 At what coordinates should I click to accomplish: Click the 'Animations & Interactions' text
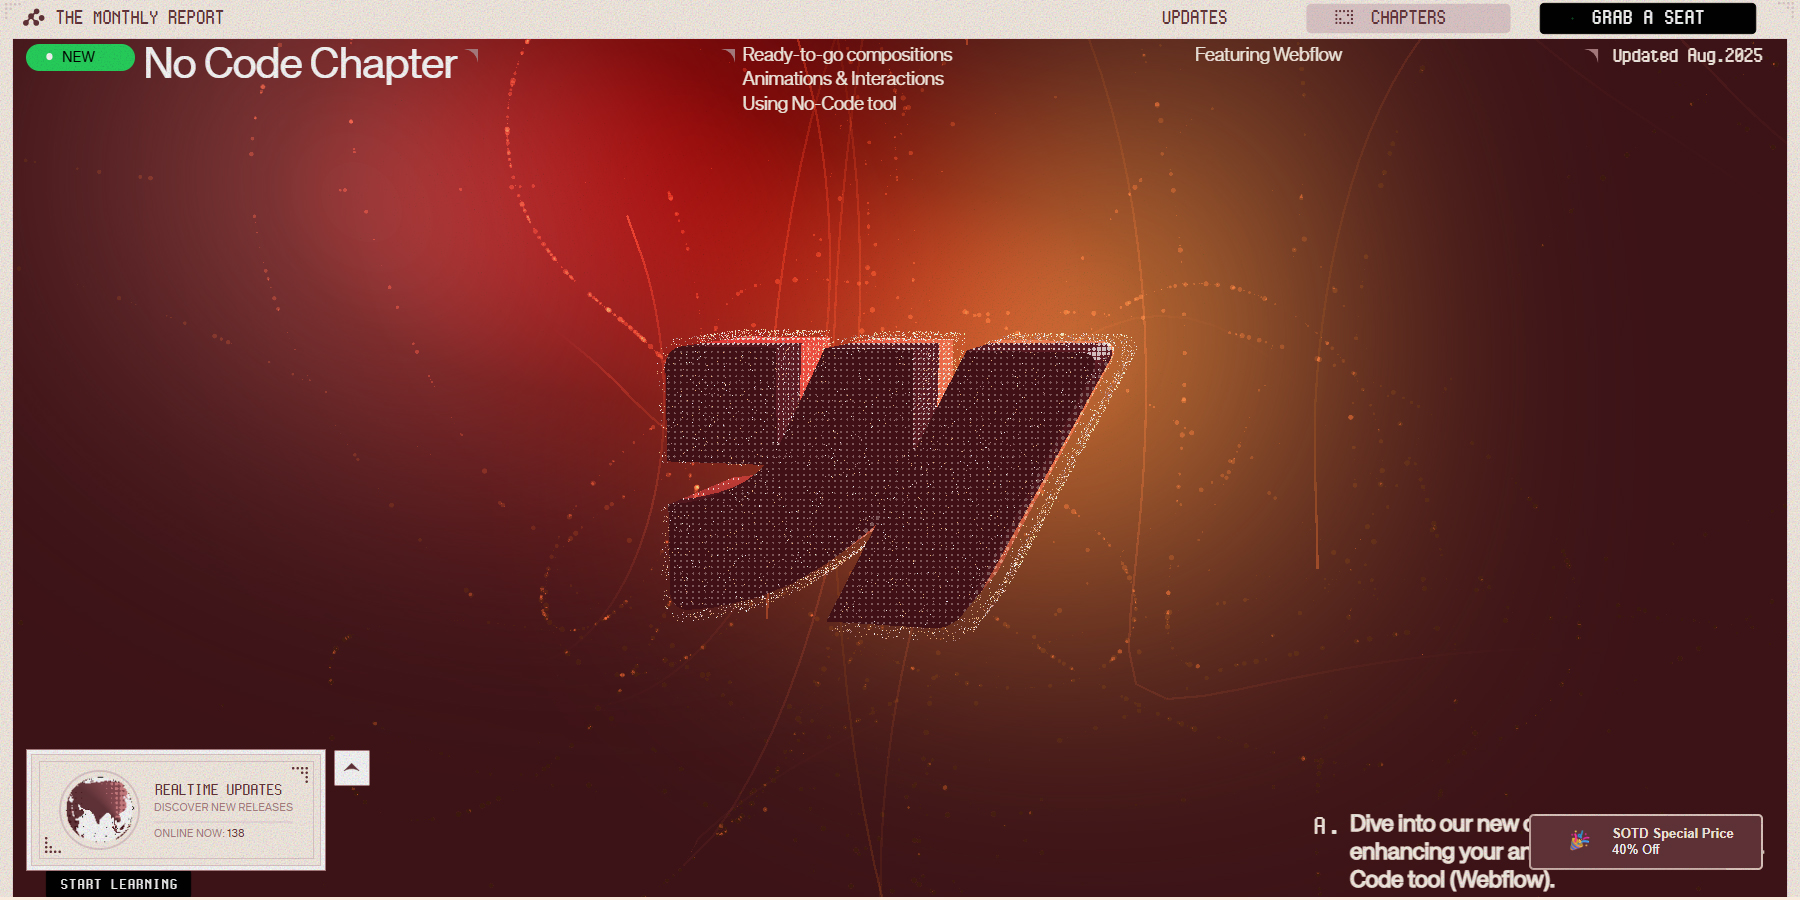pyautogui.click(x=842, y=79)
